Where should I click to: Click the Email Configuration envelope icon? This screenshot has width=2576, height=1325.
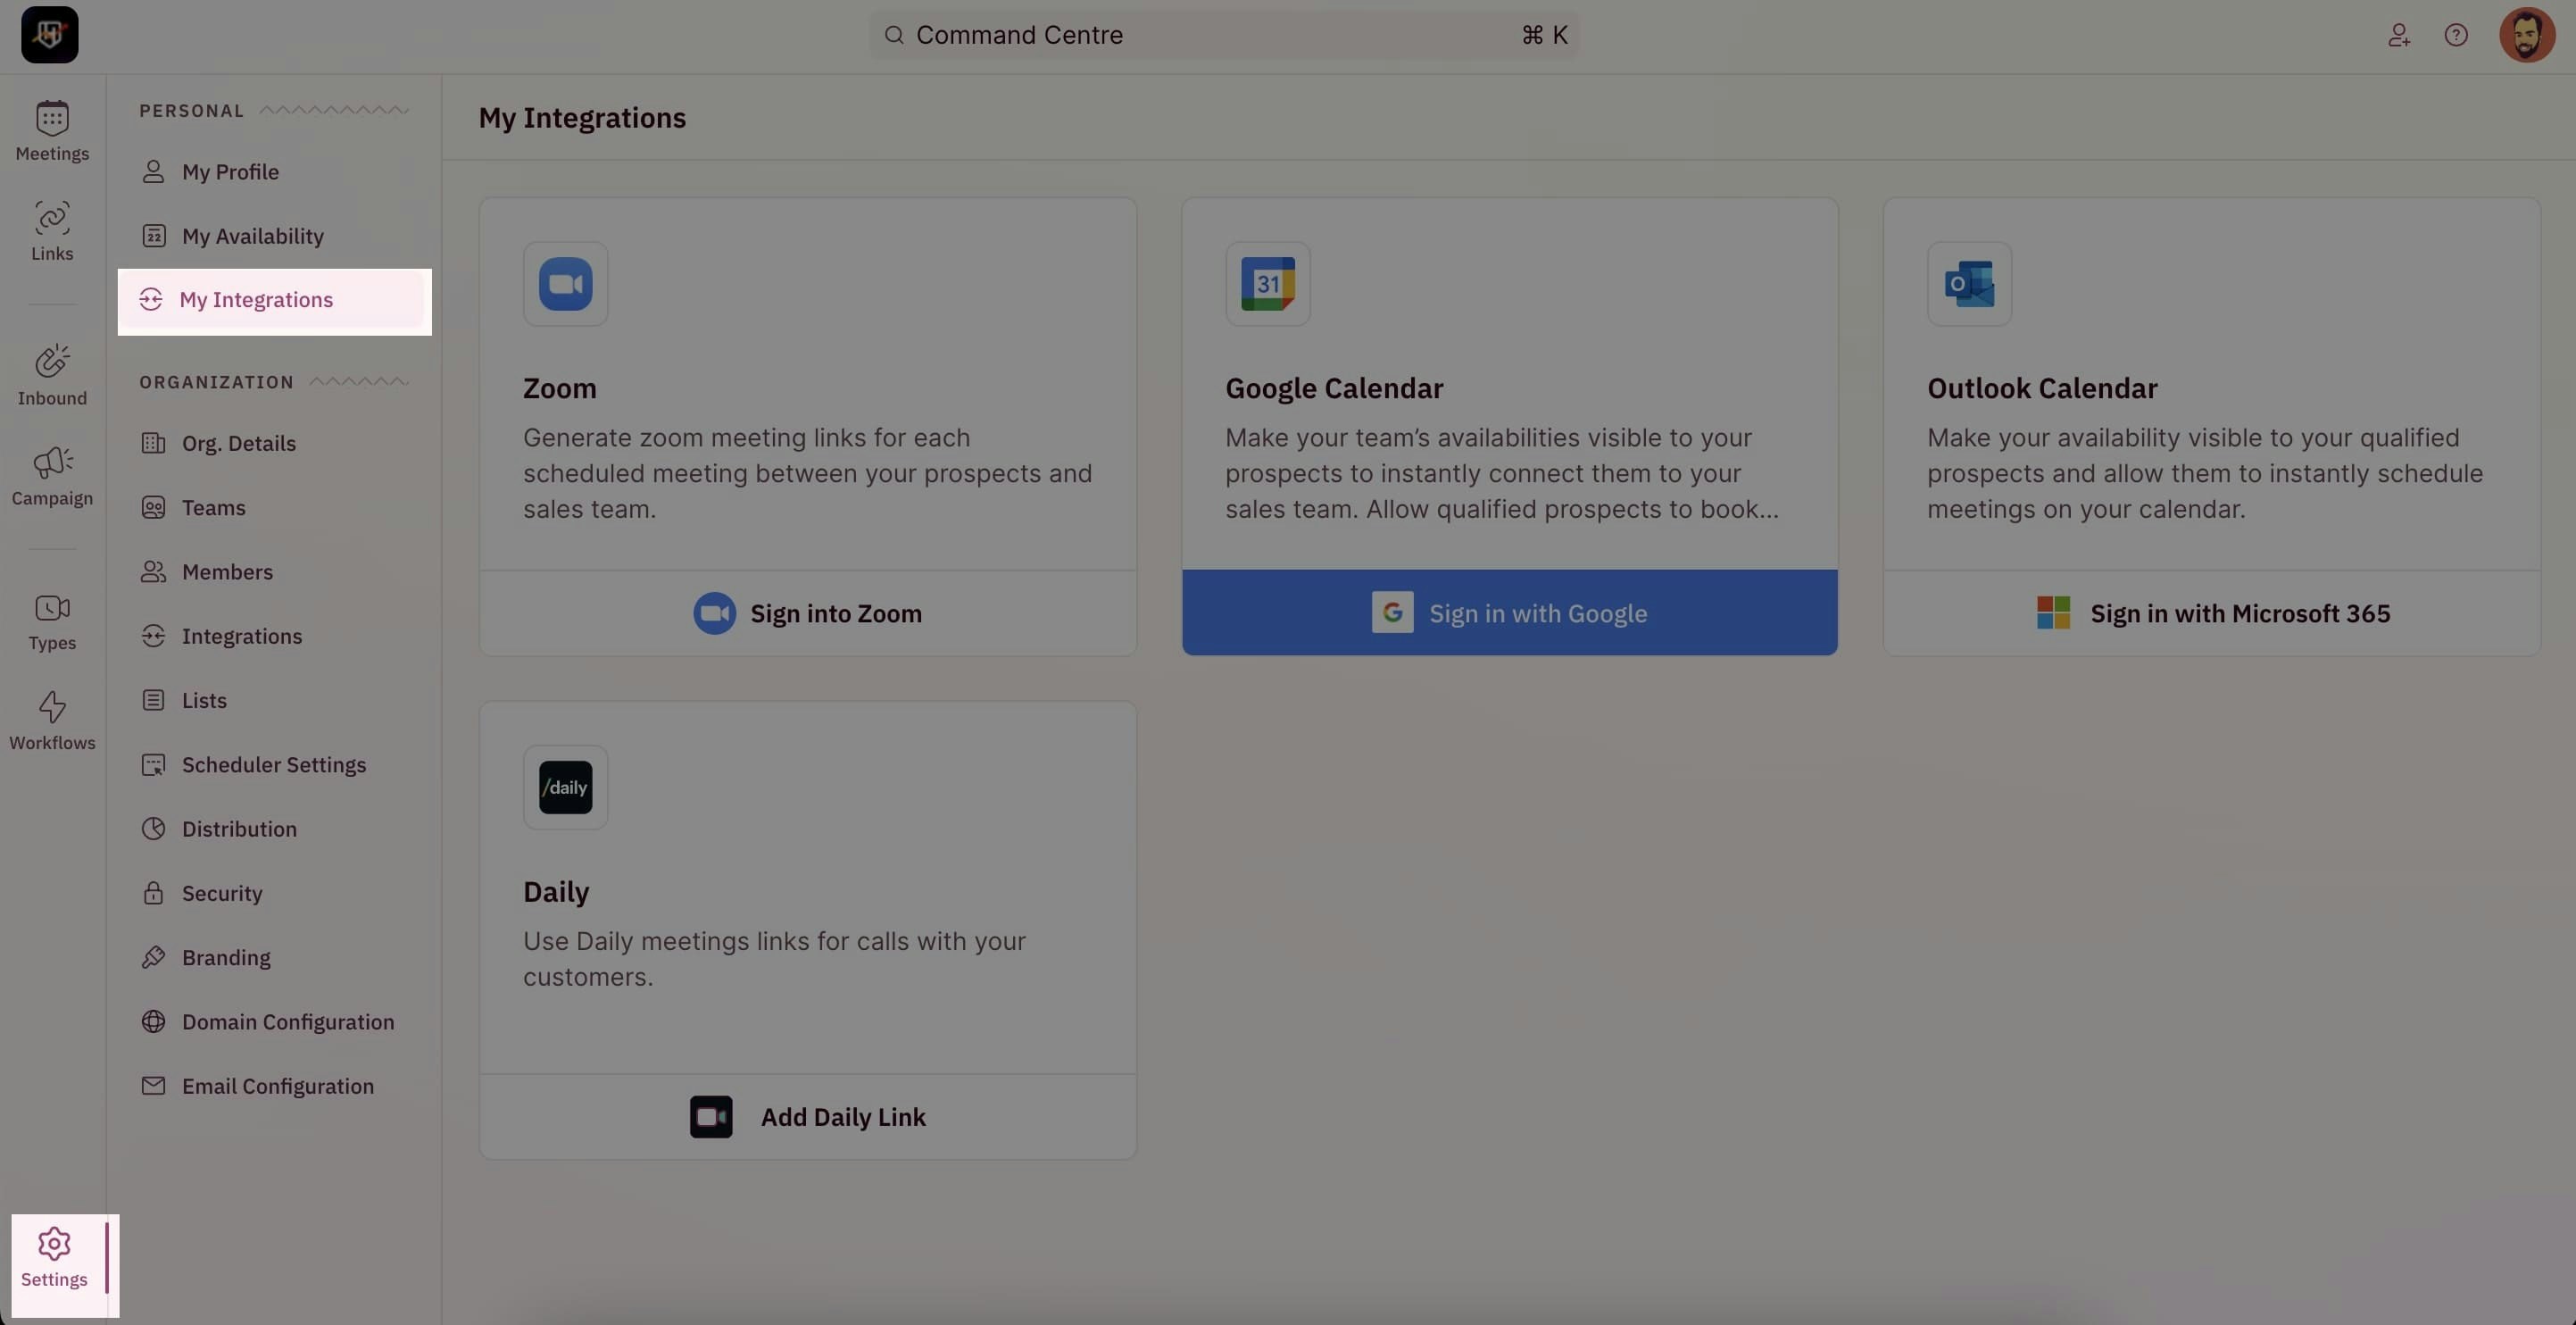[x=153, y=1086]
